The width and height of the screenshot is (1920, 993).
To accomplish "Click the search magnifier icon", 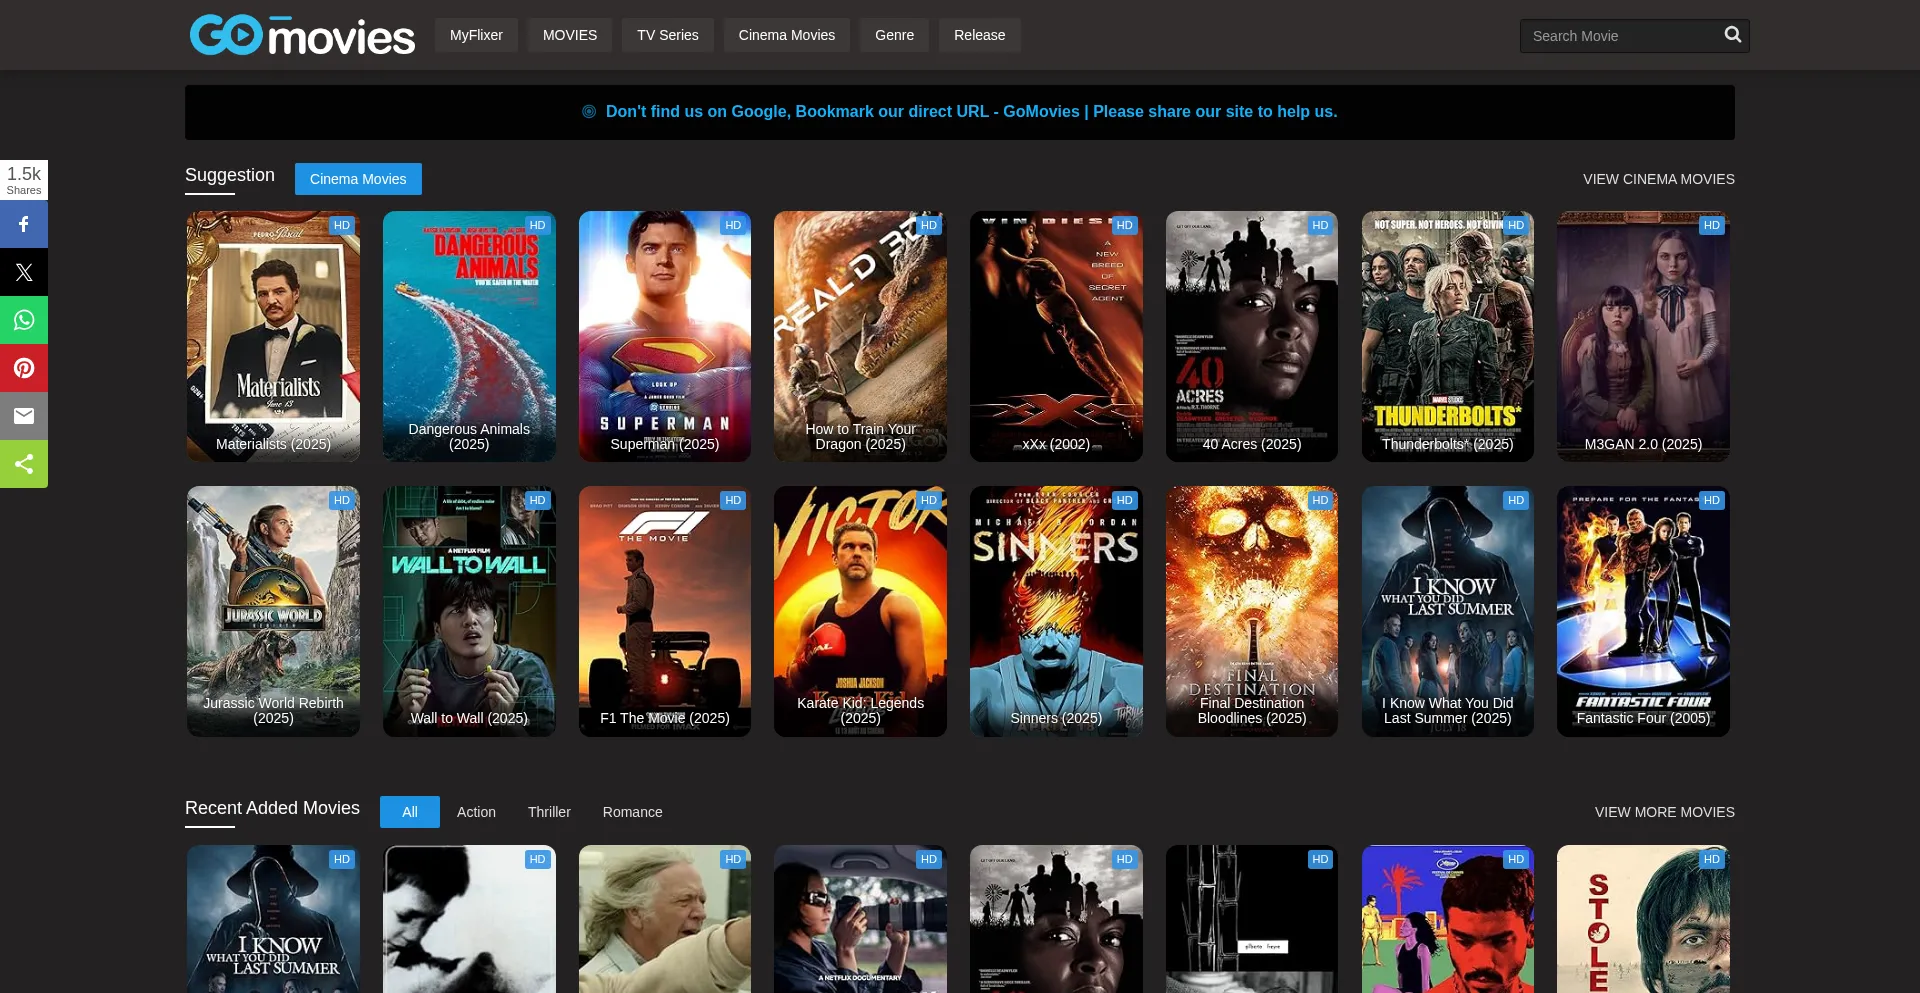I will pos(1732,35).
